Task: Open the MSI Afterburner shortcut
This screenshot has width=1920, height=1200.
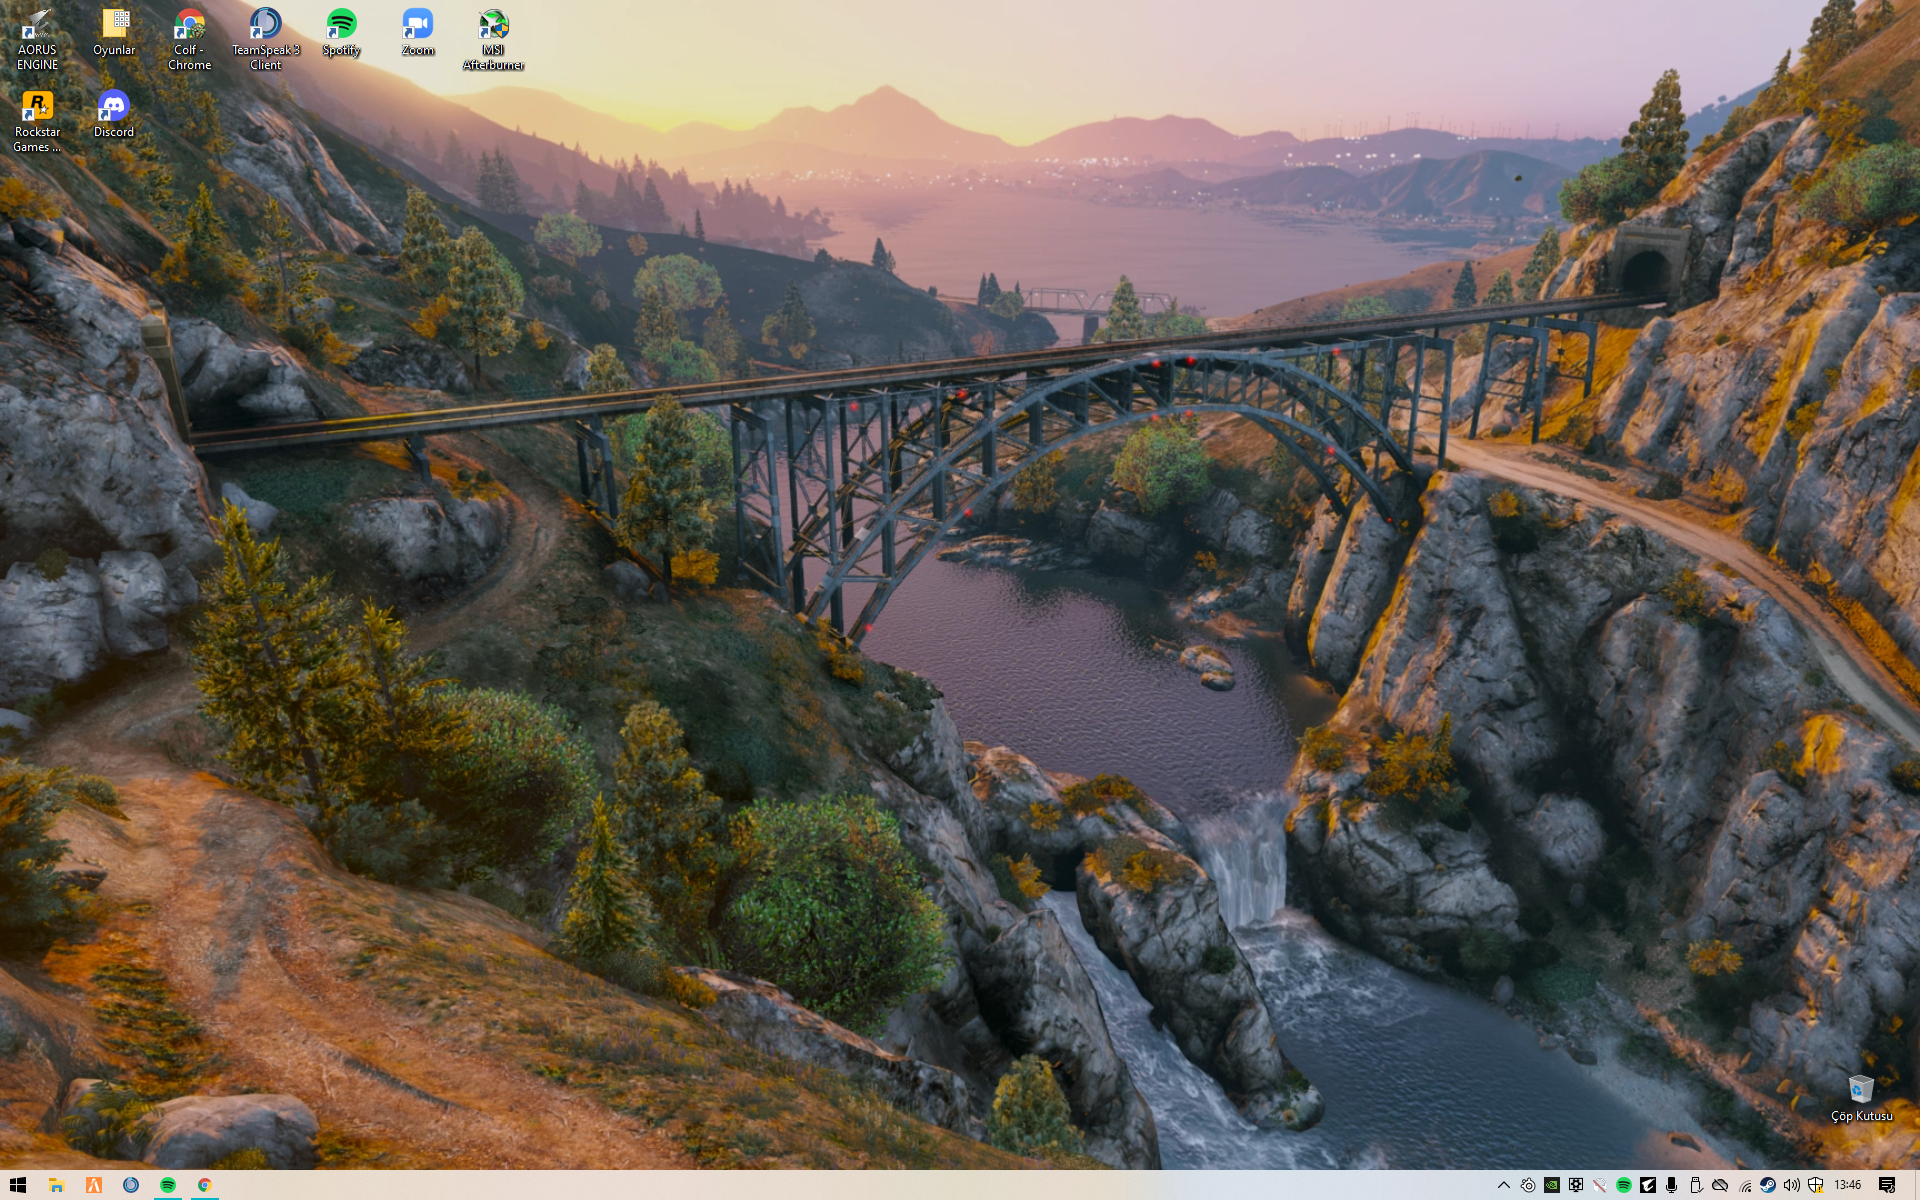Action: pos(493,26)
